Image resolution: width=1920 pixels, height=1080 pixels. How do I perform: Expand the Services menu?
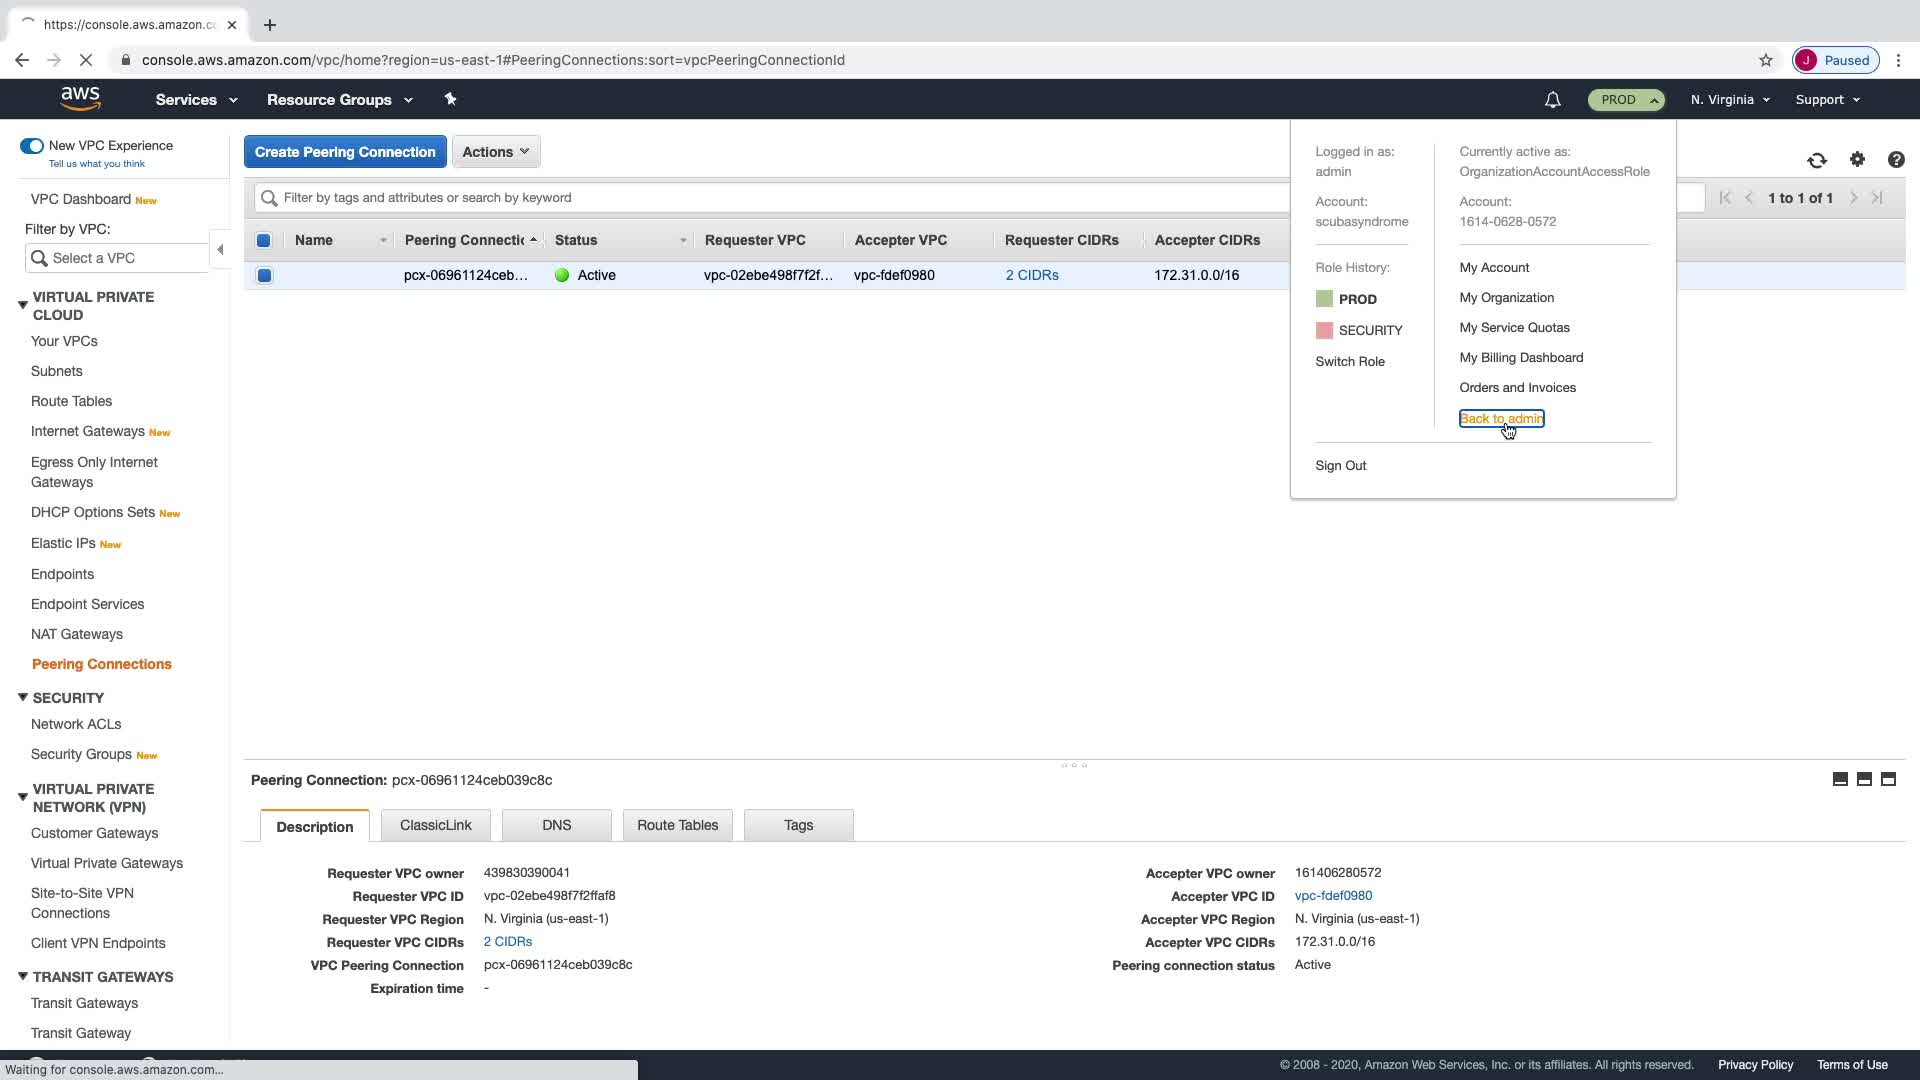pyautogui.click(x=196, y=100)
